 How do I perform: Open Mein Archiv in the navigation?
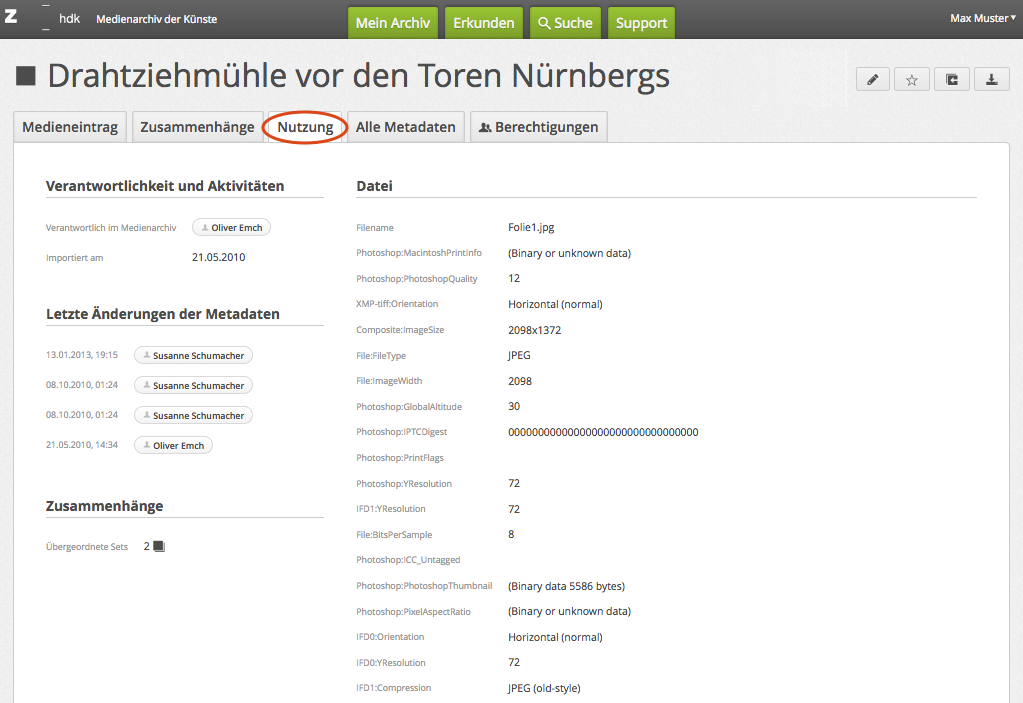[393, 23]
